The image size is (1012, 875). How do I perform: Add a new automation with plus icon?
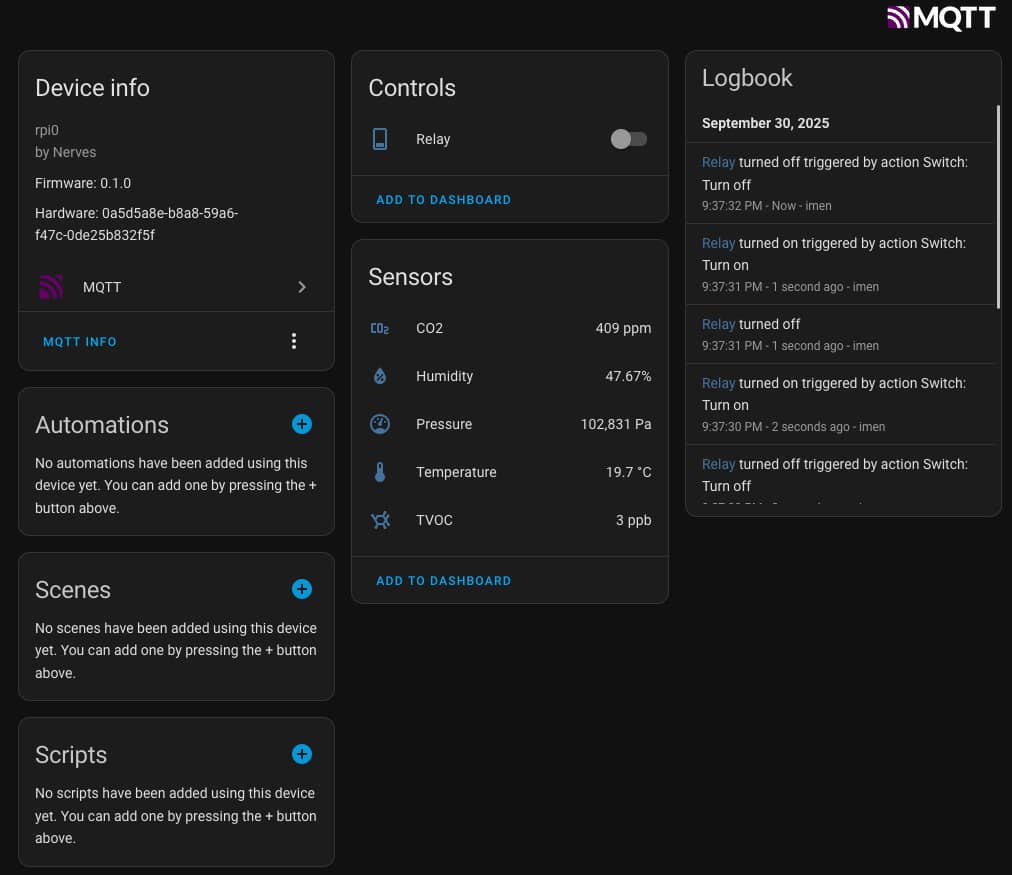click(302, 424)
